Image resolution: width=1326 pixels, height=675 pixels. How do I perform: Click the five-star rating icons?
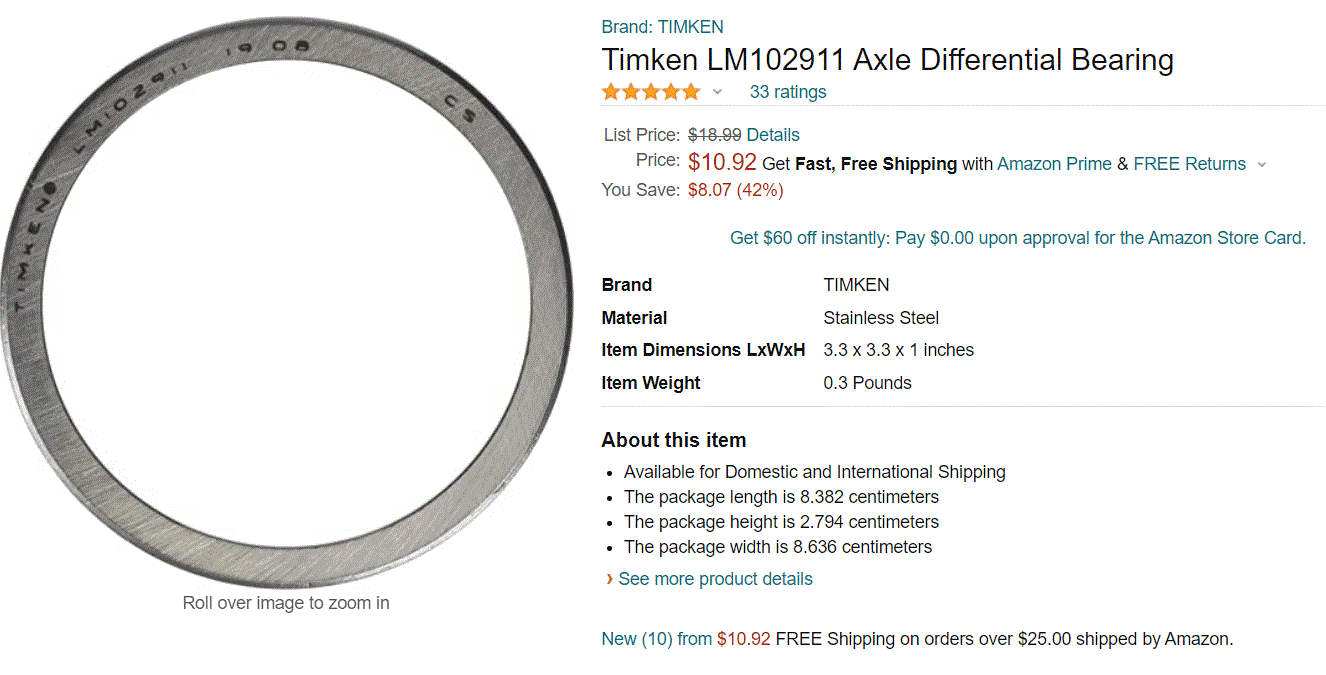click(x=651, y=92)
